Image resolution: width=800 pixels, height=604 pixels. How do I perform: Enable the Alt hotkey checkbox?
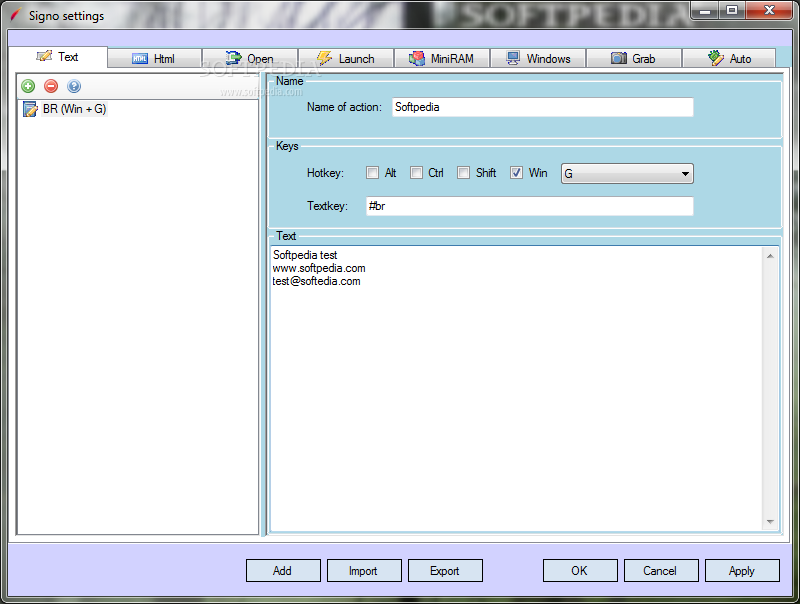click(x=372, y=173)
